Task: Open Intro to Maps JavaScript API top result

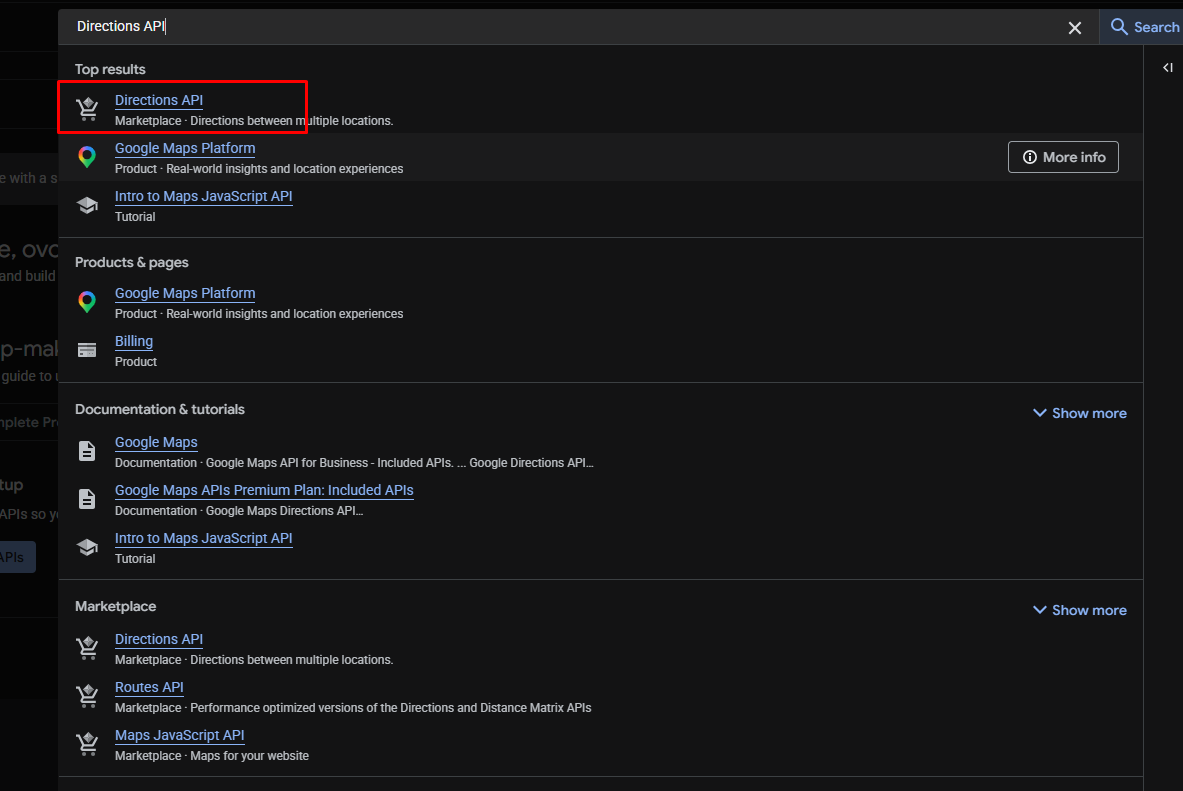Action: [x=204, y=196]
